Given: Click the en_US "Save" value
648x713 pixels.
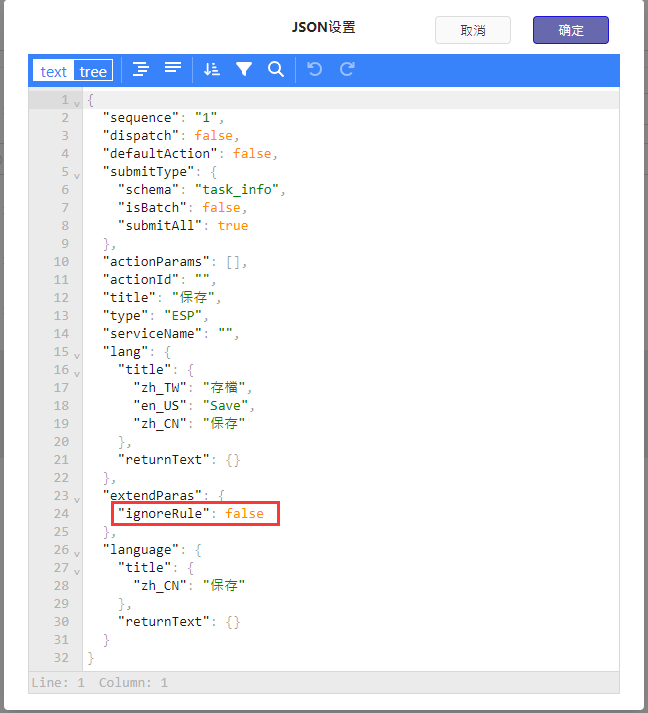Looking at the screenshot, I should pyautogui.click(x=225, y=406).
